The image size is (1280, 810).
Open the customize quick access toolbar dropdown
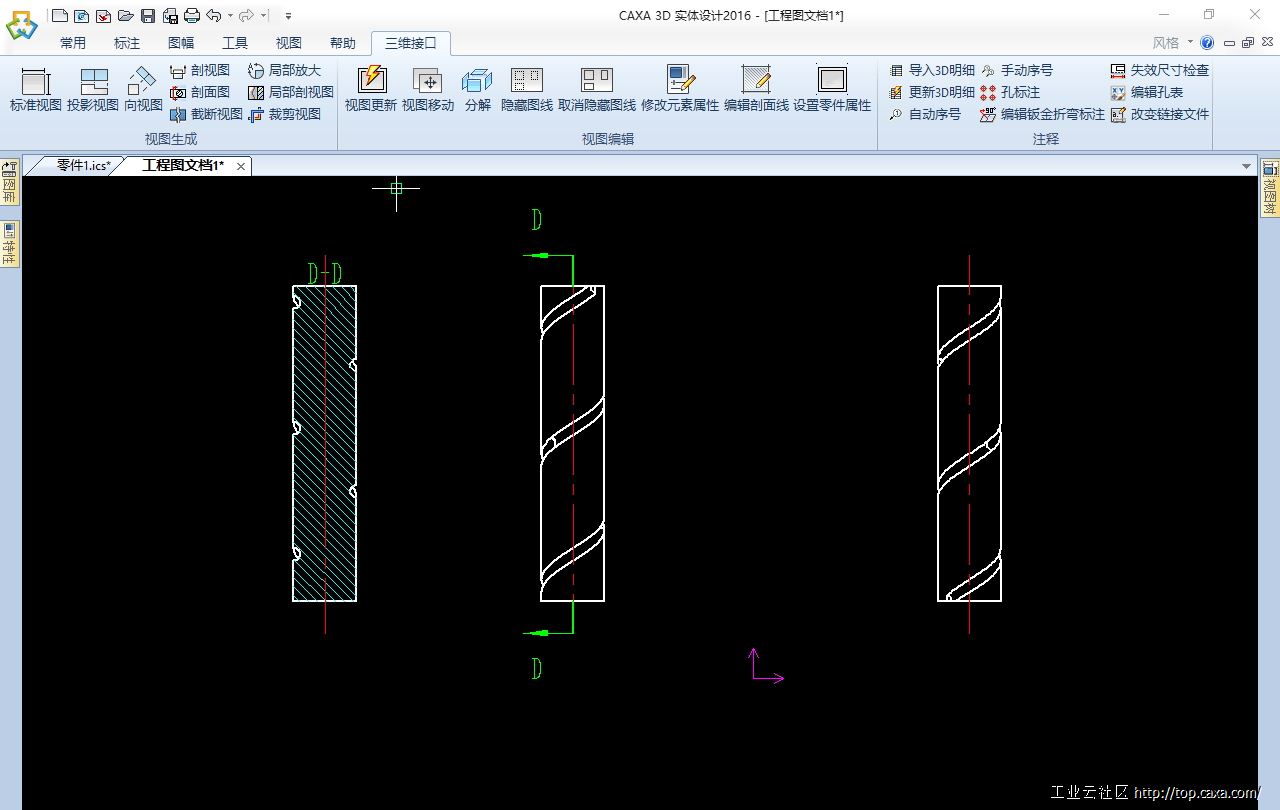click(x=288, y=15)
